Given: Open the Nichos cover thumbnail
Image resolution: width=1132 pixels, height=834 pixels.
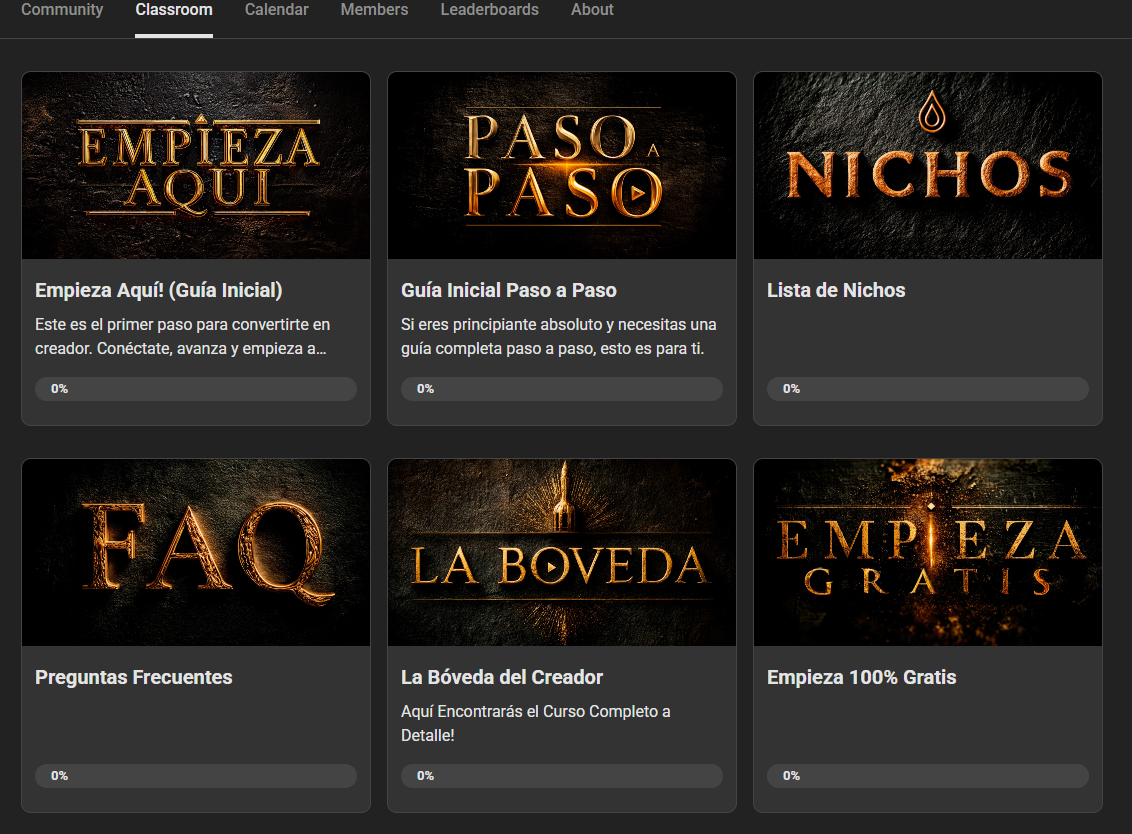Looking at the screenshot, I should coord(928,165).
